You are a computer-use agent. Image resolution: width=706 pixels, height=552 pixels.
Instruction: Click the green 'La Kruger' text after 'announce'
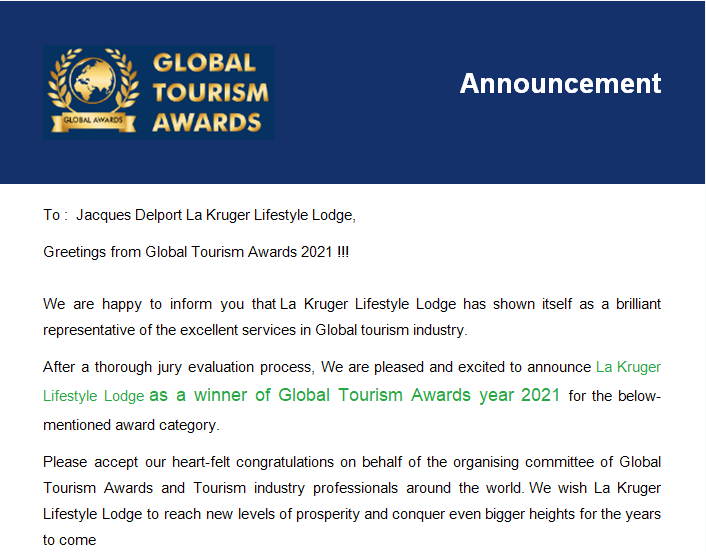(628, 367)
